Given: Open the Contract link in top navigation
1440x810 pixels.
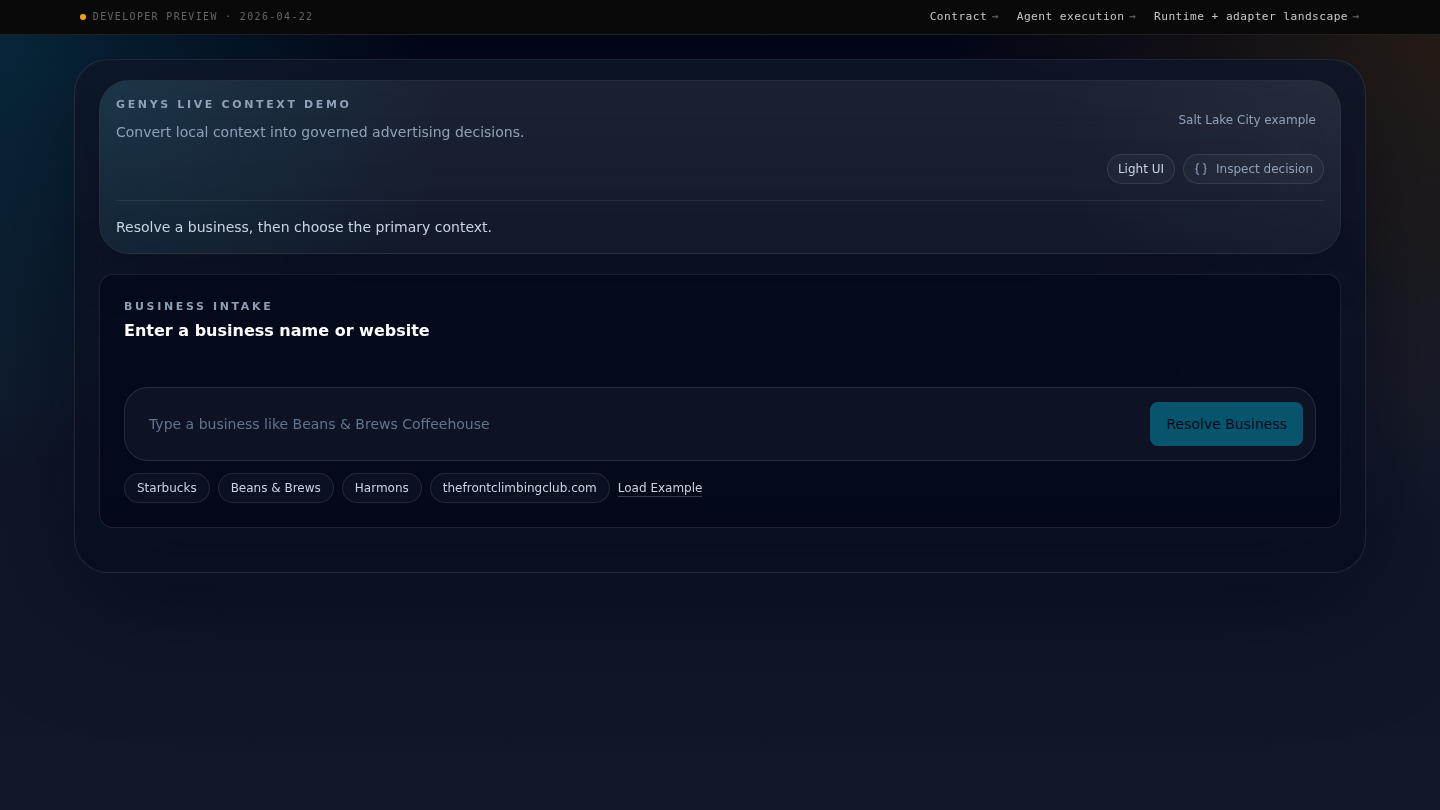Looking at the screenshot, I should pyautogui.click(x=964, y=16).
